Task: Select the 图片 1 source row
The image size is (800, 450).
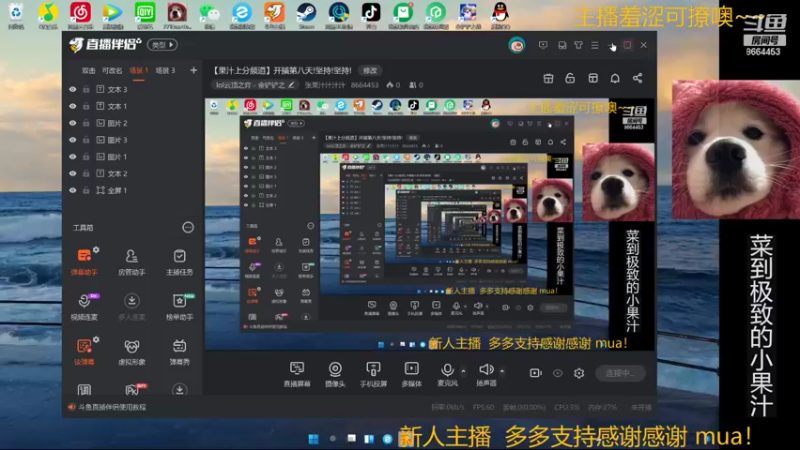Action: point(132,157)
